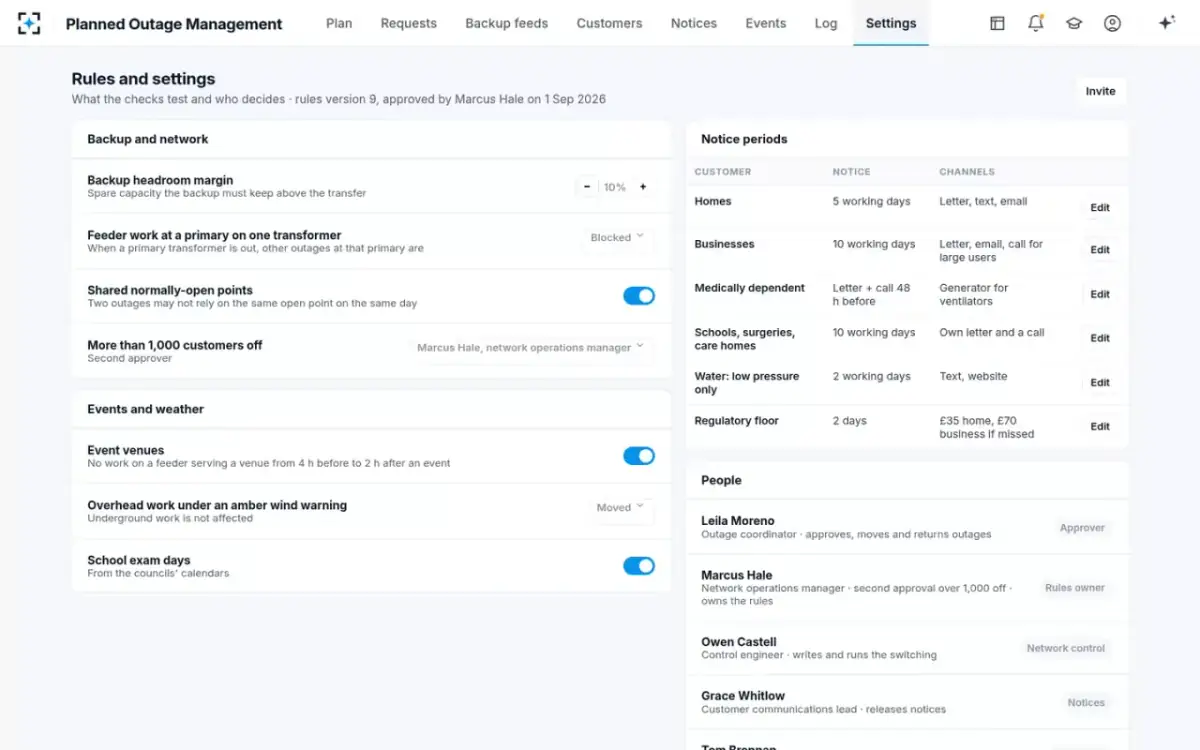Image resolution: width=1200 pixels, height=750 pixels.
Task: Edit the Homes notice period
Action: pyautogui.click(x=1100, y=208)
